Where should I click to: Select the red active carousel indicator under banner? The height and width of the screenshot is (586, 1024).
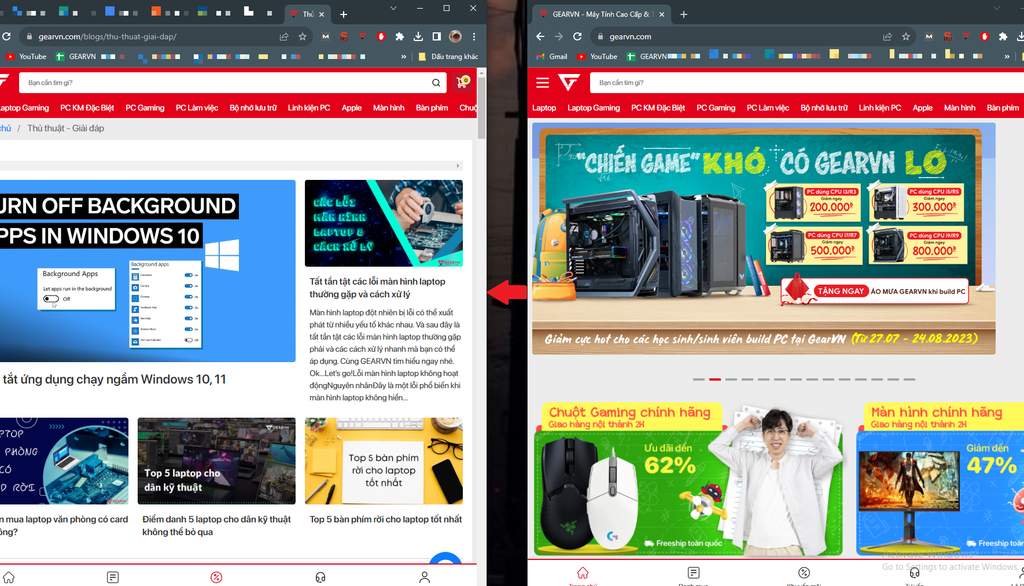tap(715, 379)
